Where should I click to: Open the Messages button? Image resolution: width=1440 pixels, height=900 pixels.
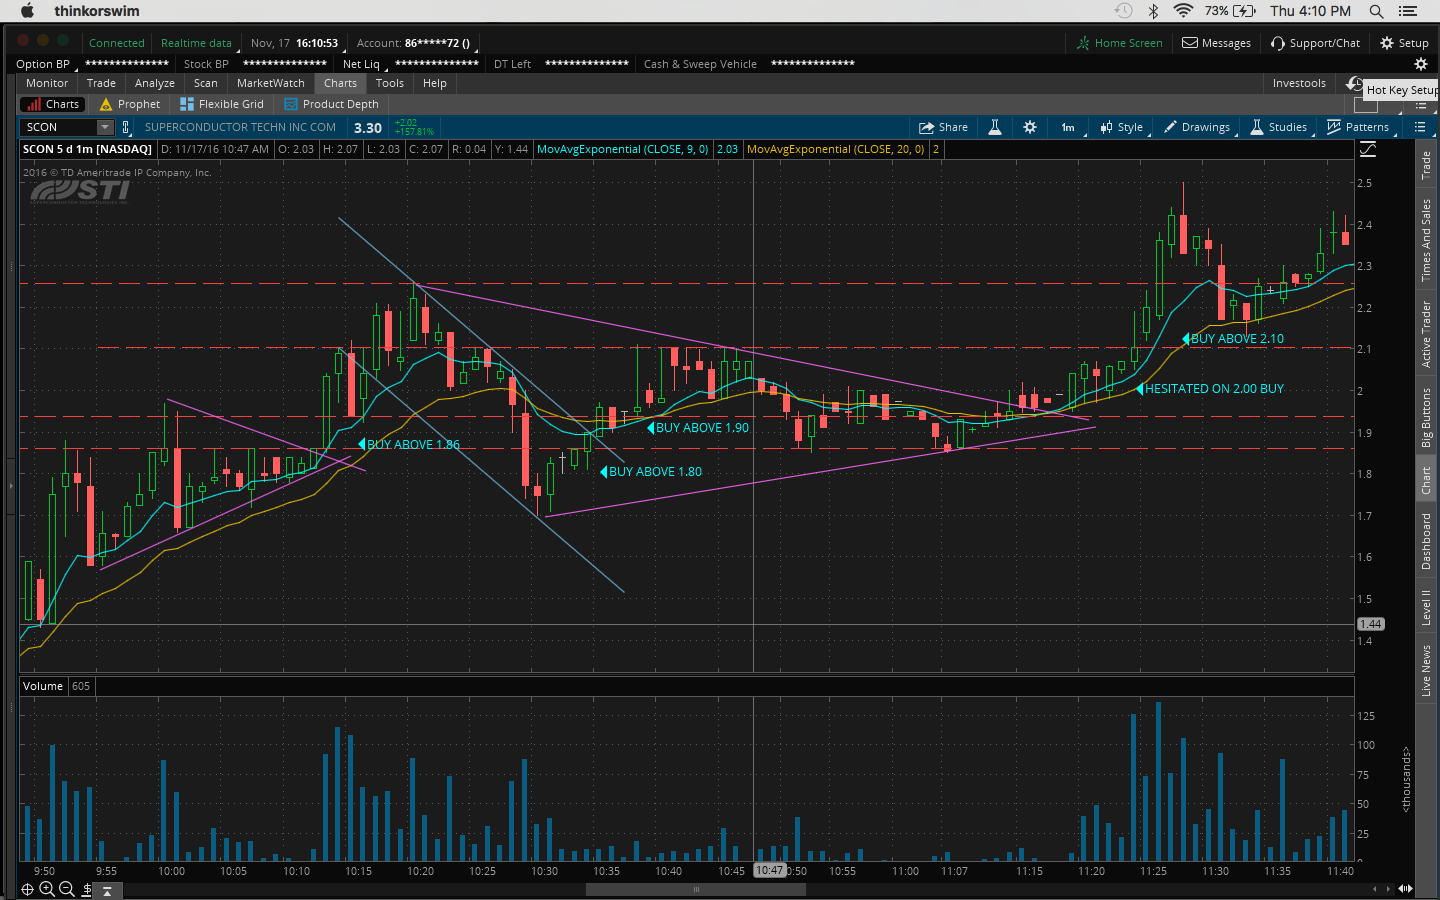coord(1216,43)
